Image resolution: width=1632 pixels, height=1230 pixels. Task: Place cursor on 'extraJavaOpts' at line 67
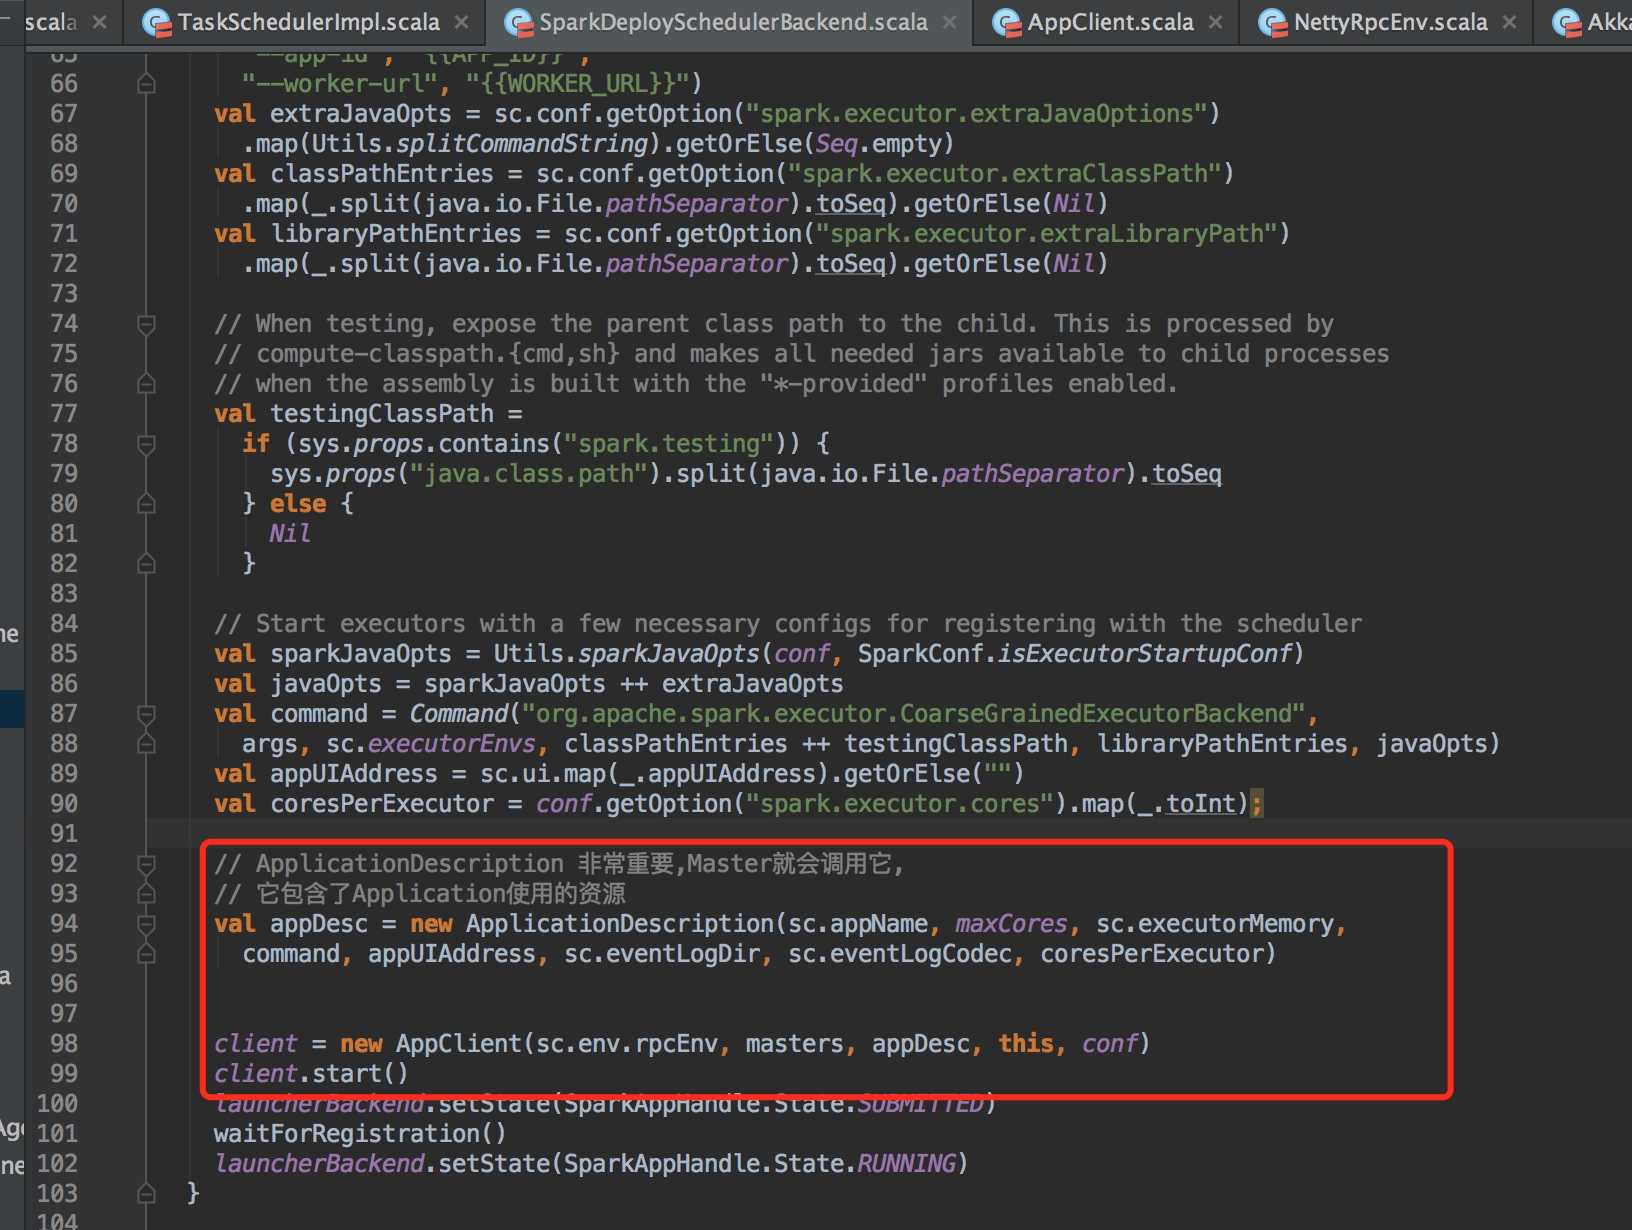point(360,114)
